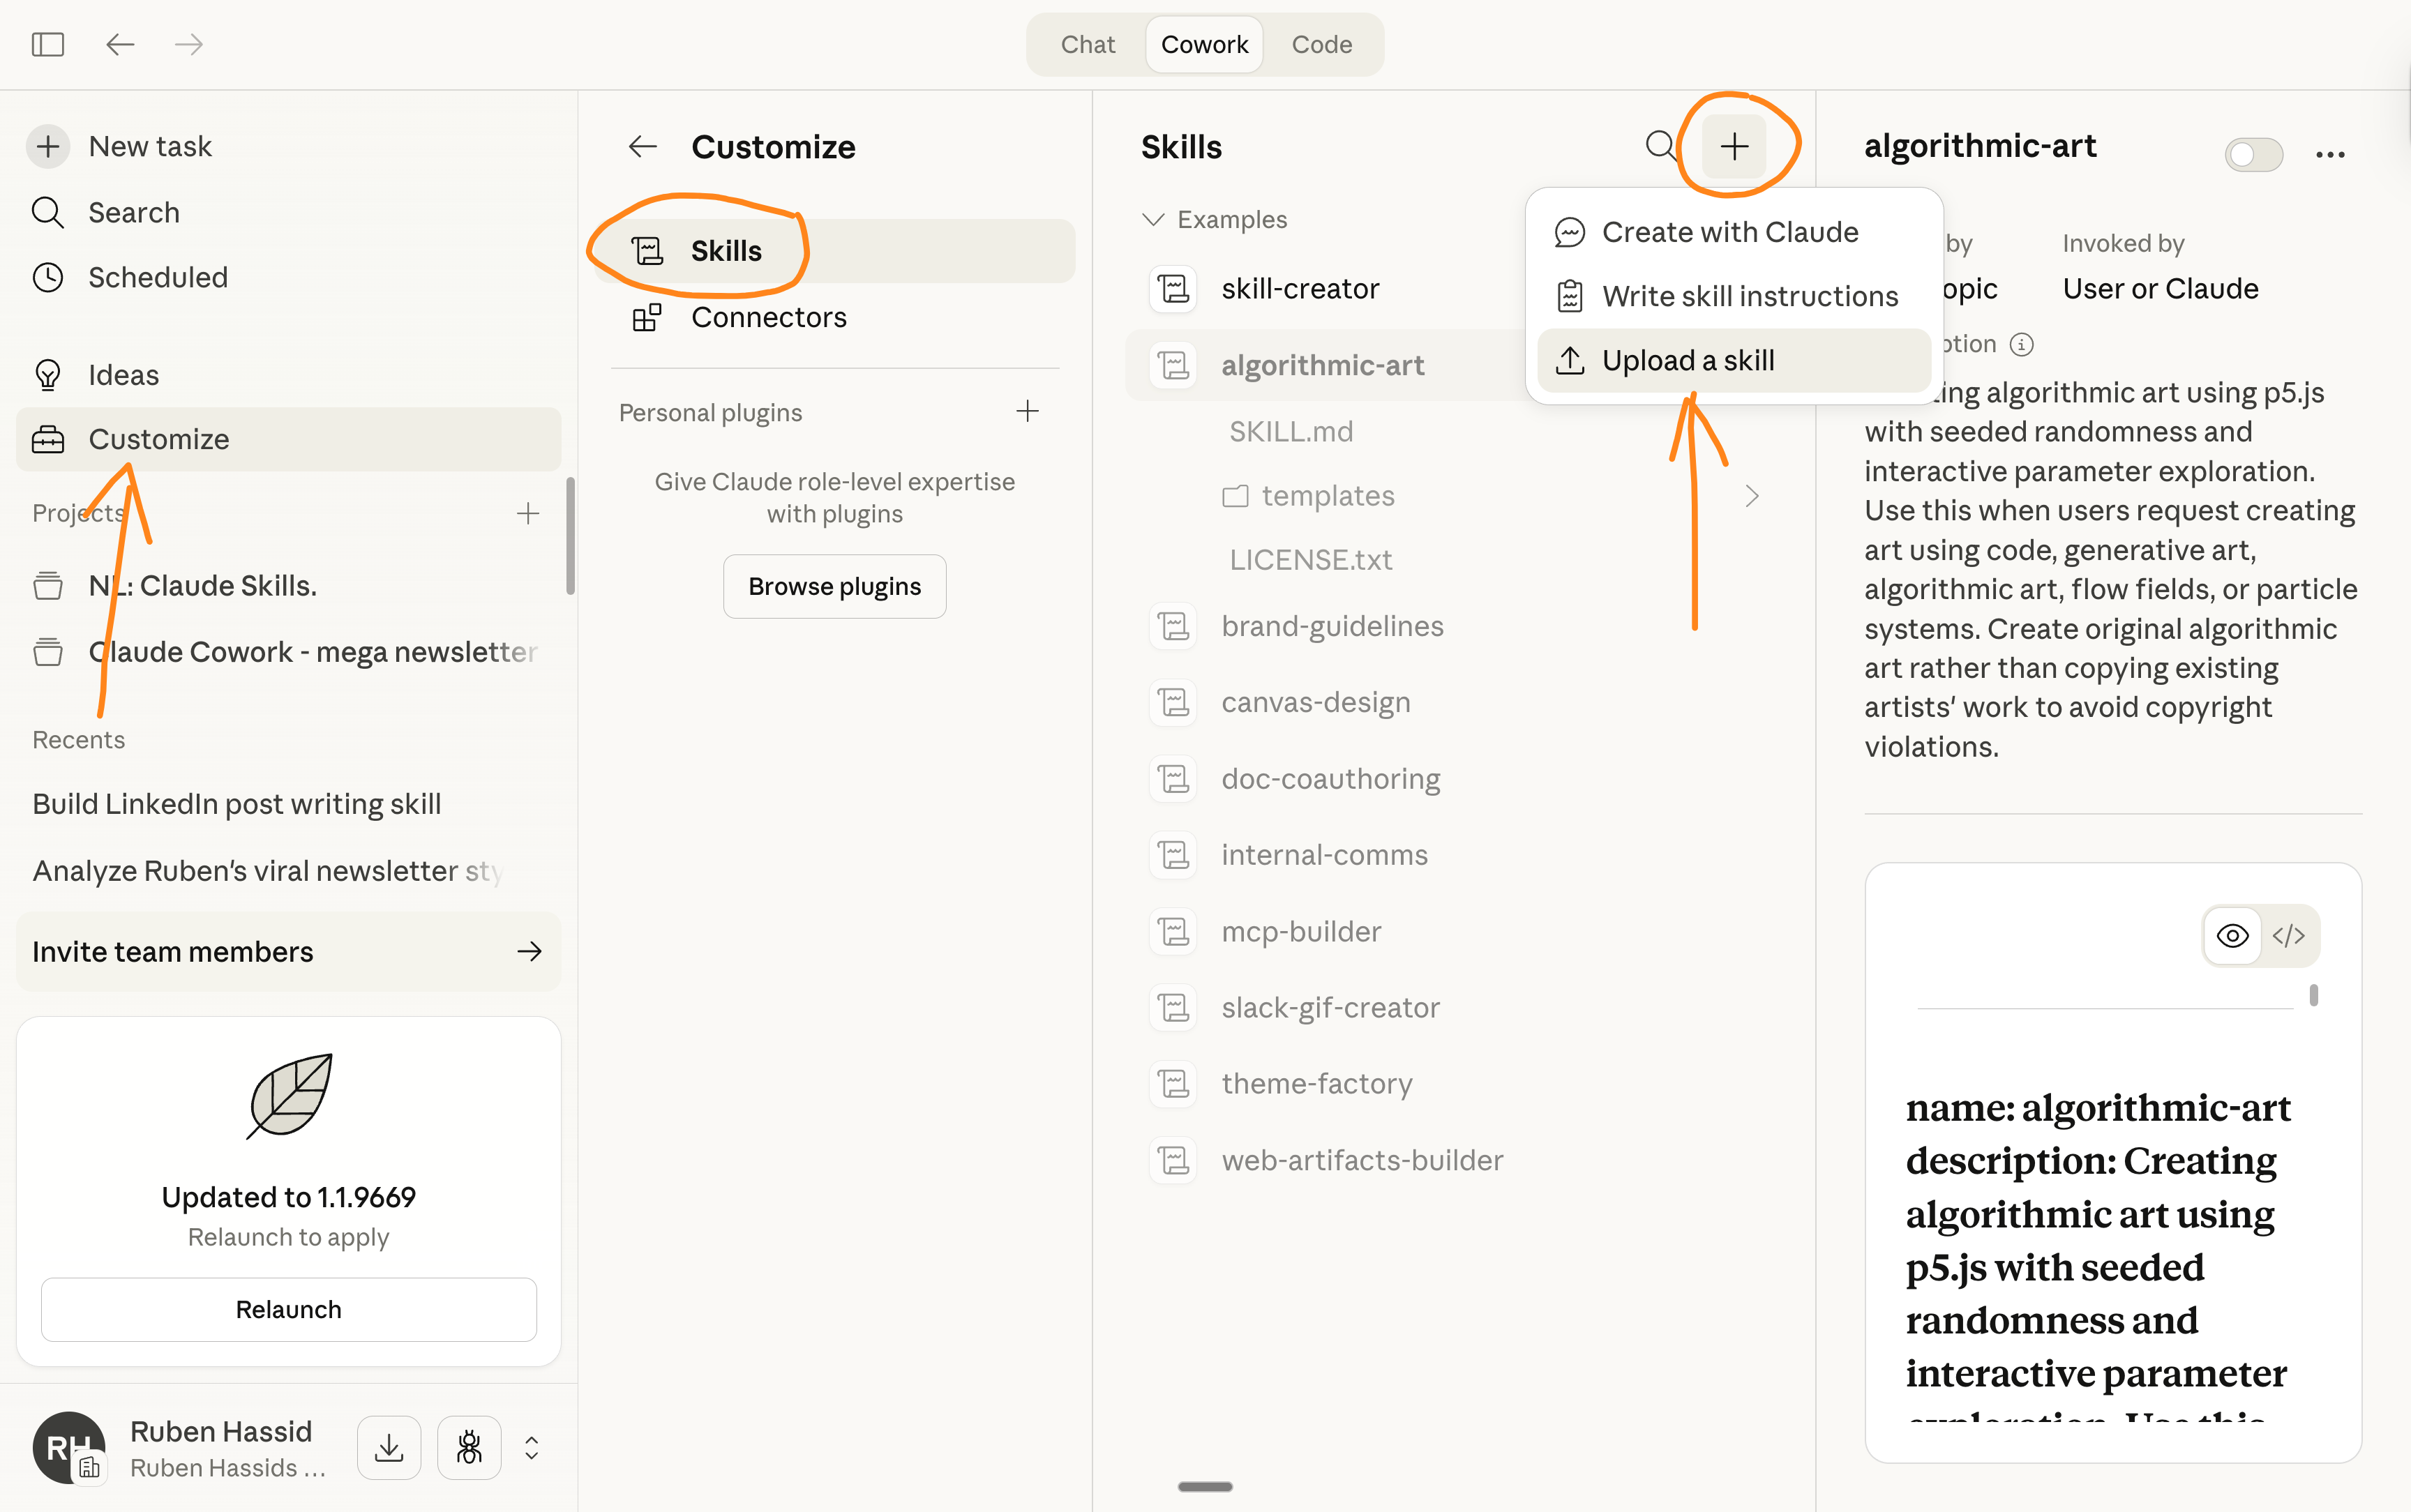
Task: Click the Description info icon
Action: [2022, 345]
